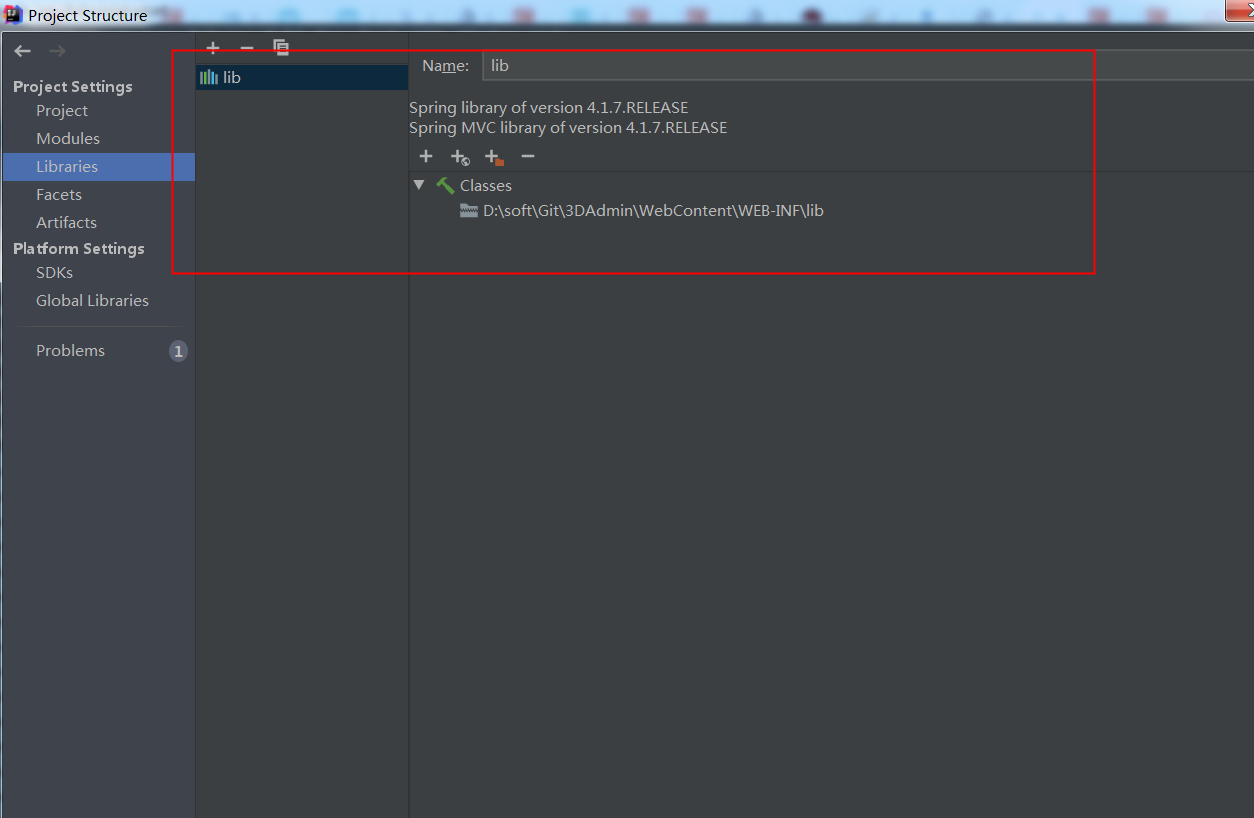Select Global Libraries in the sidebar
Image resolution: width=1254 pixels, height=818 pixels.
tap(92, 300)
